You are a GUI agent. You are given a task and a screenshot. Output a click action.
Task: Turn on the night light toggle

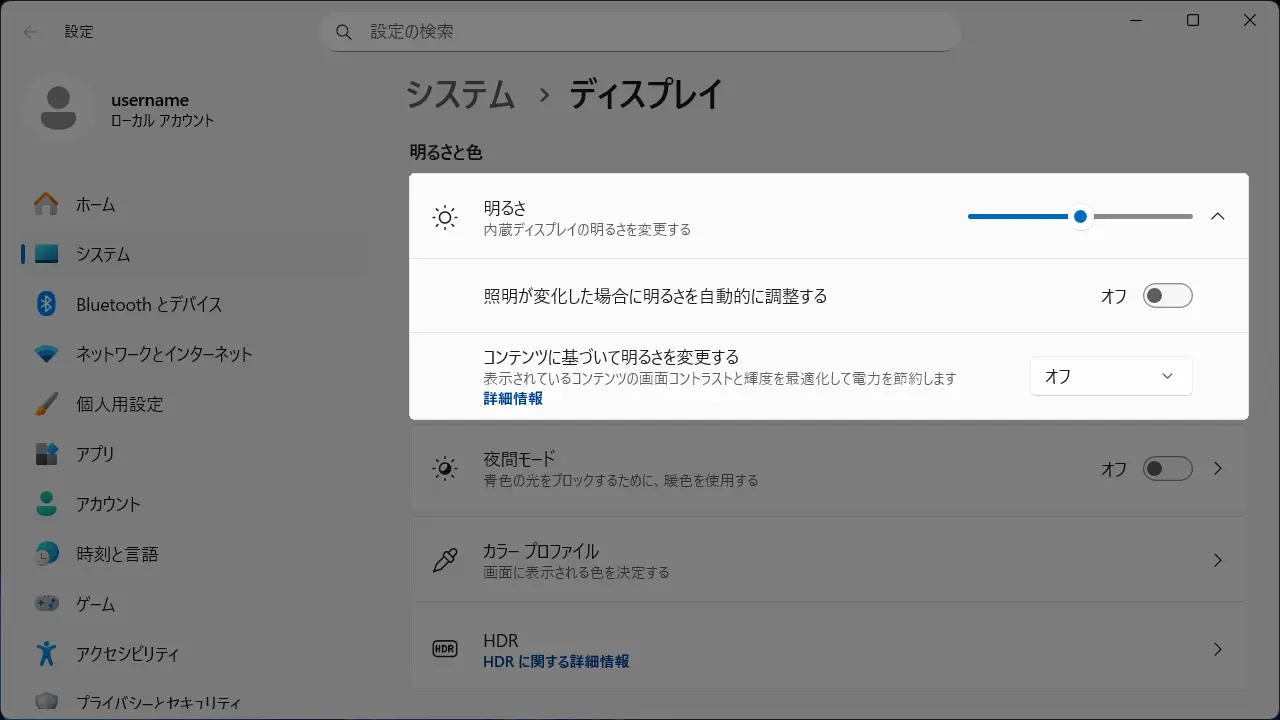point(1167,468)
